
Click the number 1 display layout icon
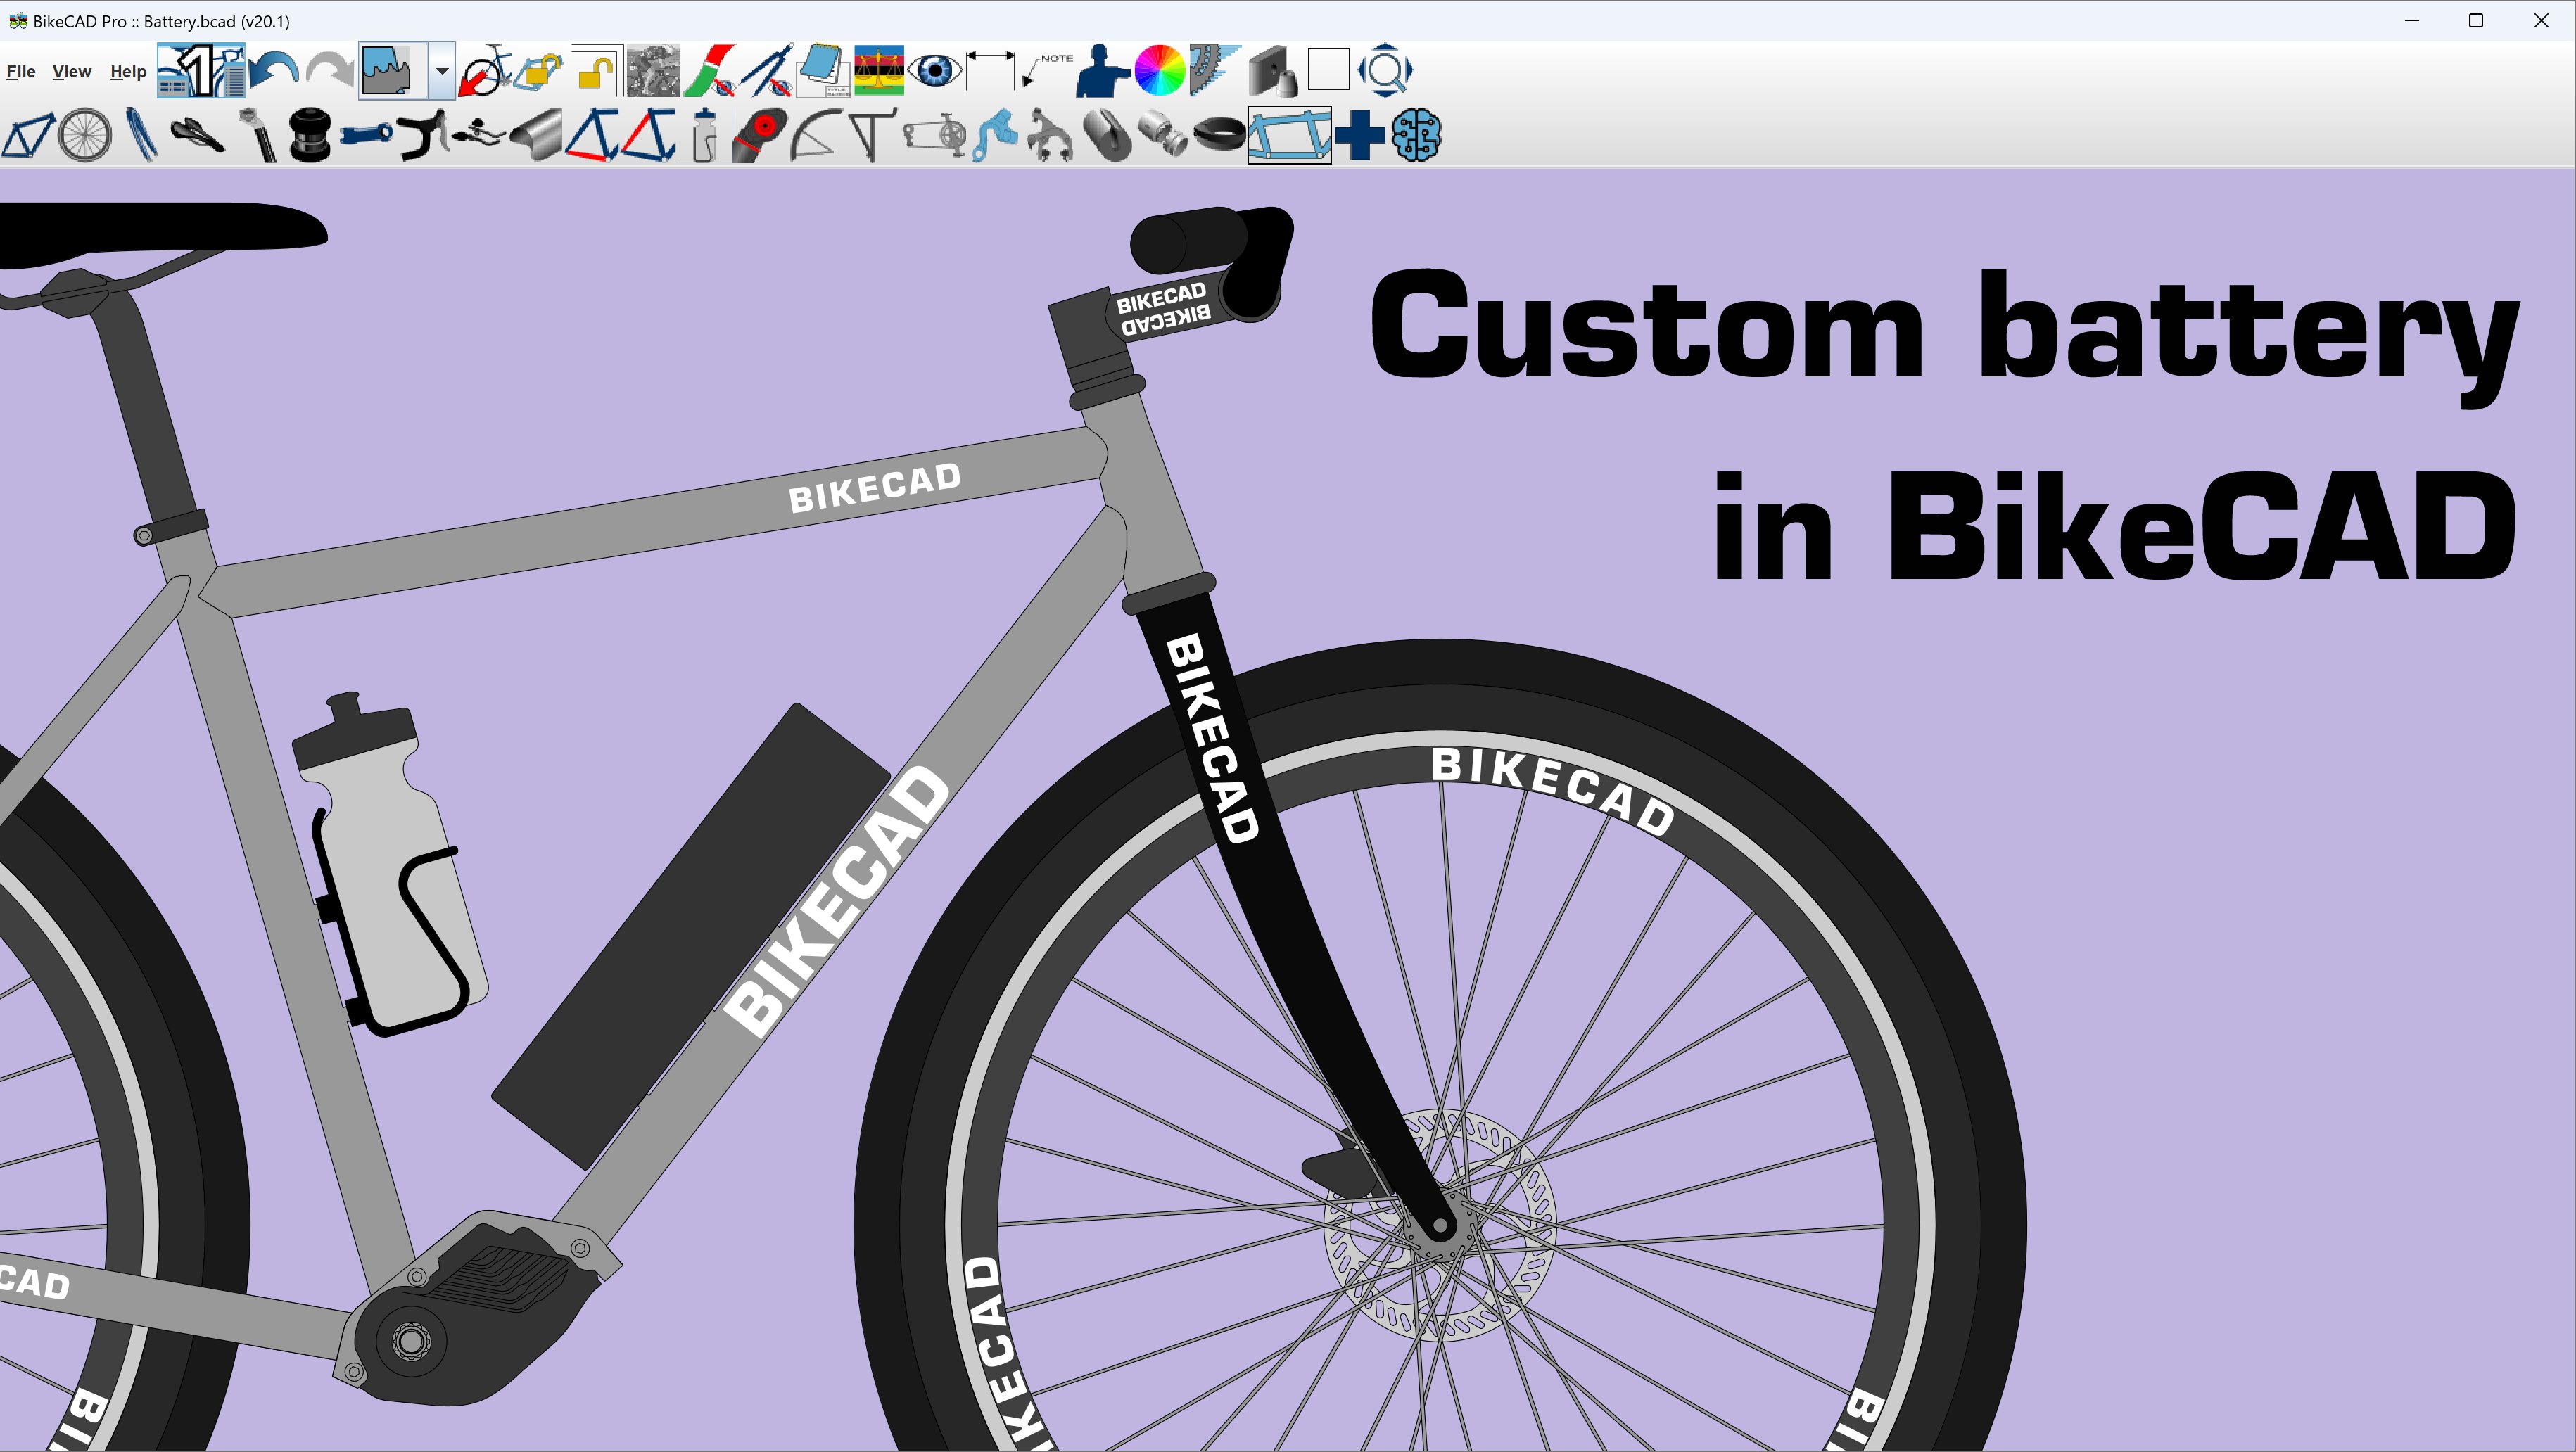pos(201,71)
